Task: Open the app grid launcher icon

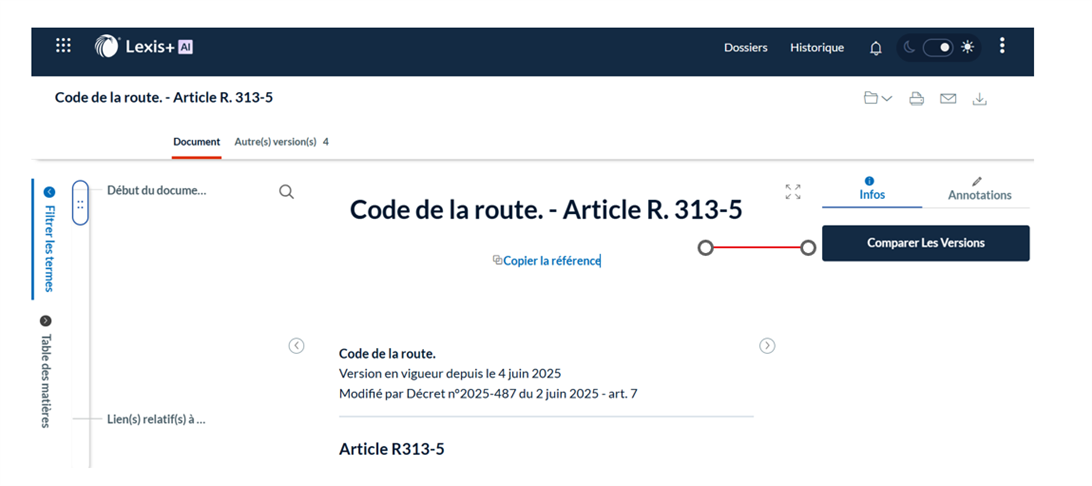Action: pyautogui.click(x=63, y=45)
